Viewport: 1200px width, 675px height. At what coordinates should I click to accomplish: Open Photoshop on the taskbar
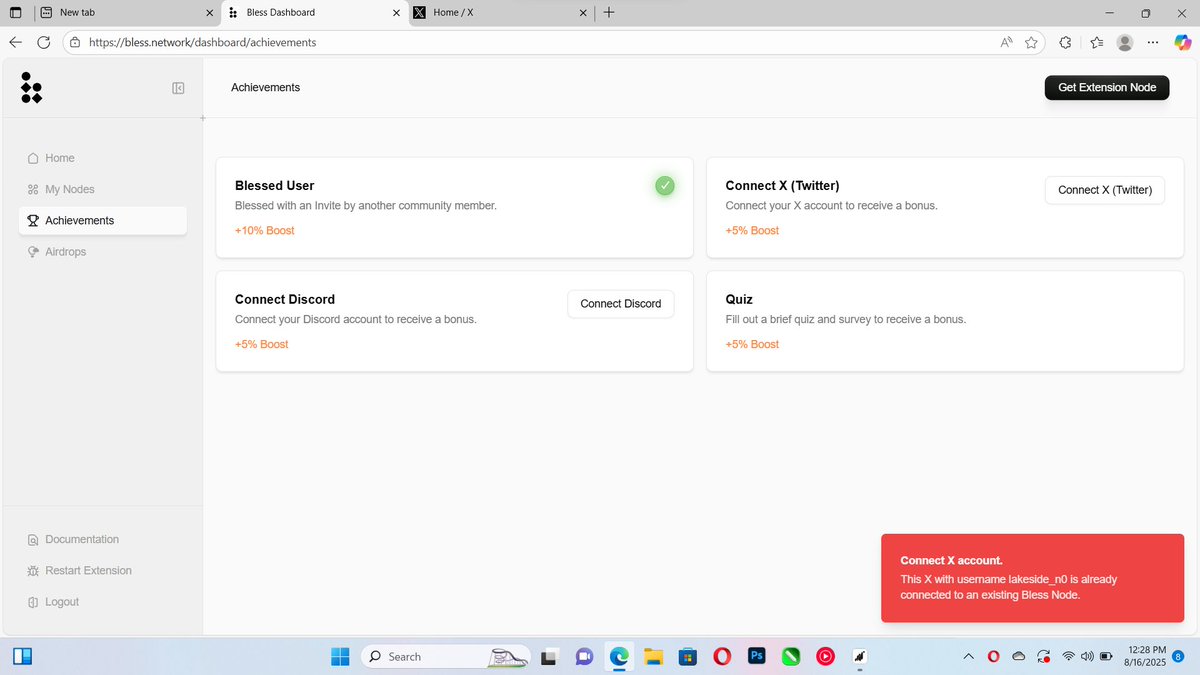point(757,657)
